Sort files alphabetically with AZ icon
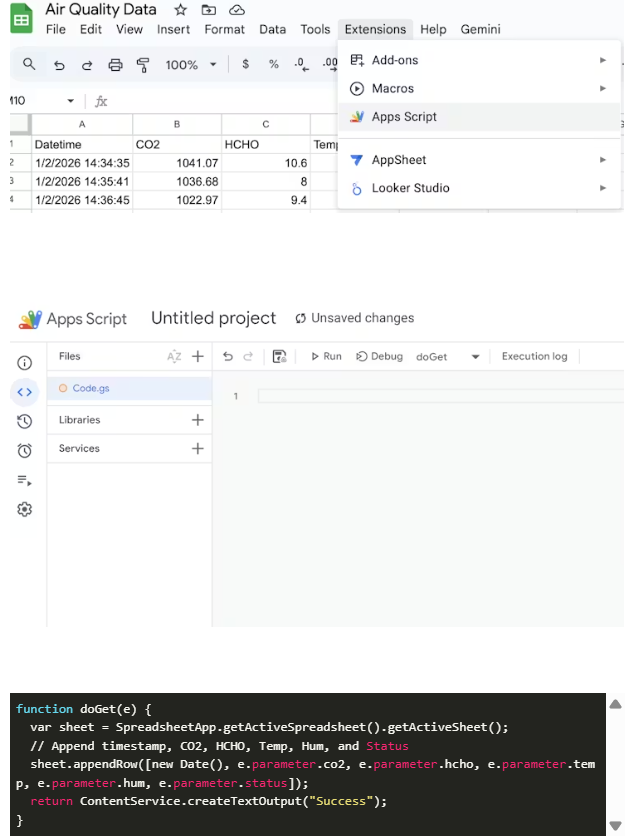 coord(174,356)
